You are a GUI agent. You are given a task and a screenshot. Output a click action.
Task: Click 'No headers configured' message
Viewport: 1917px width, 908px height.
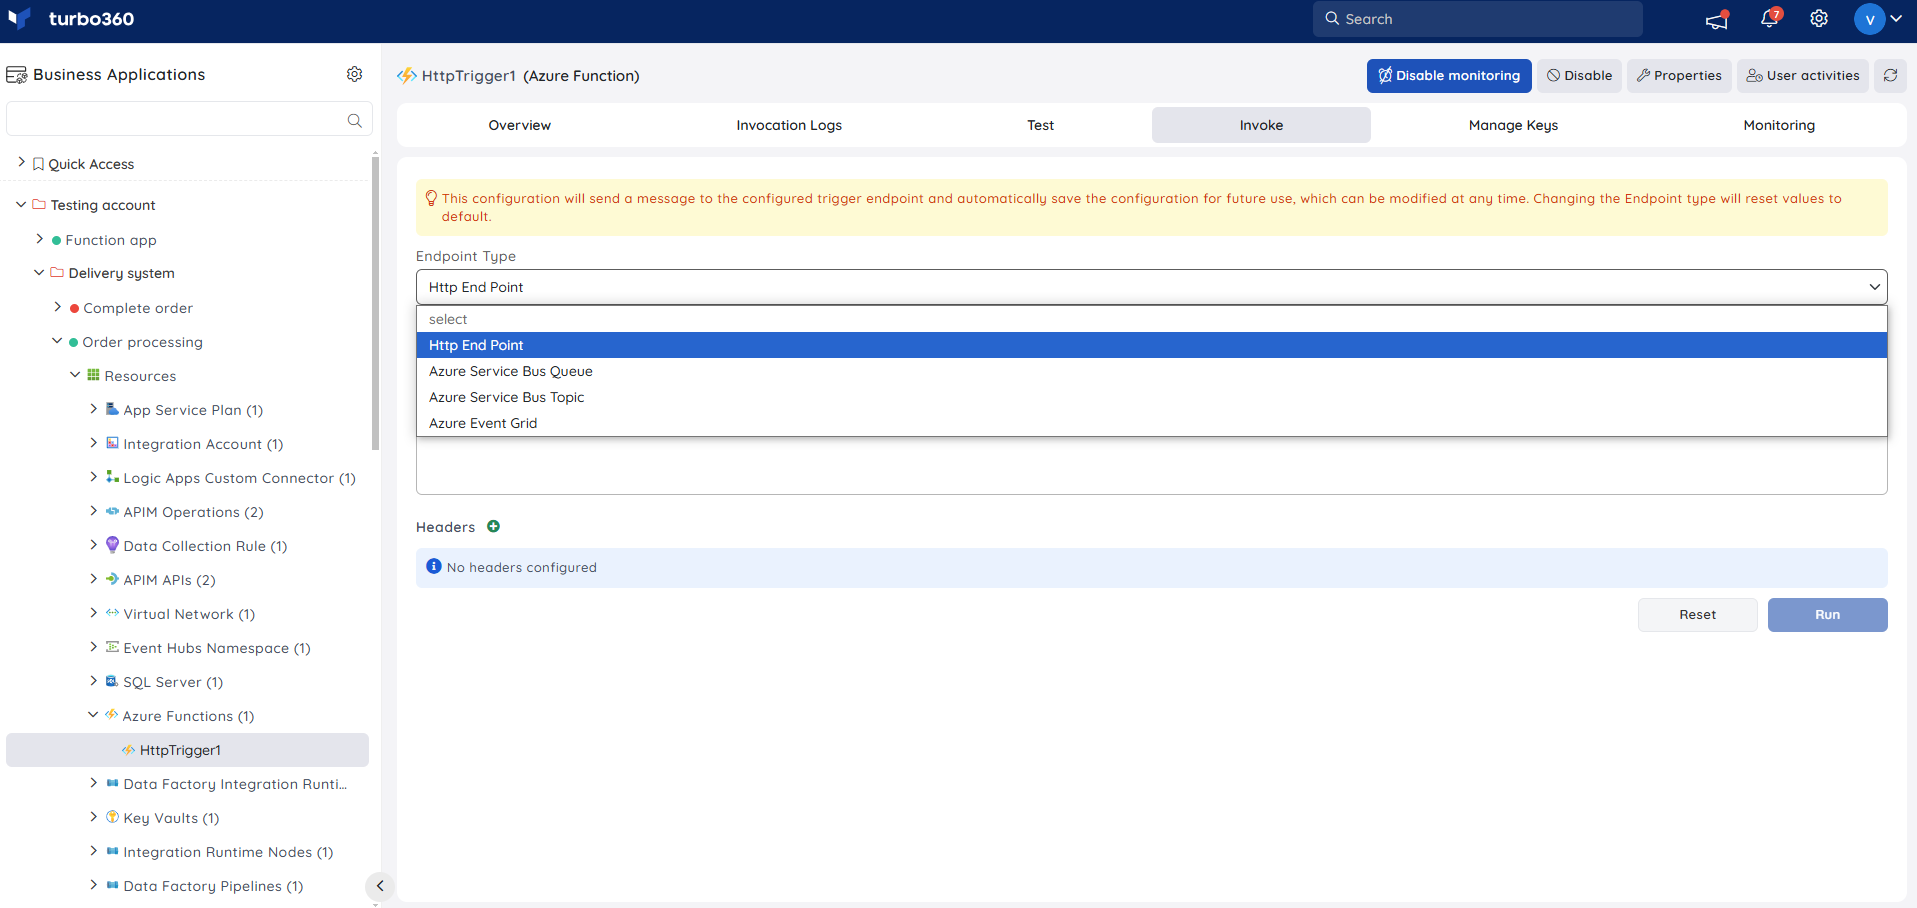pos(521,567)
